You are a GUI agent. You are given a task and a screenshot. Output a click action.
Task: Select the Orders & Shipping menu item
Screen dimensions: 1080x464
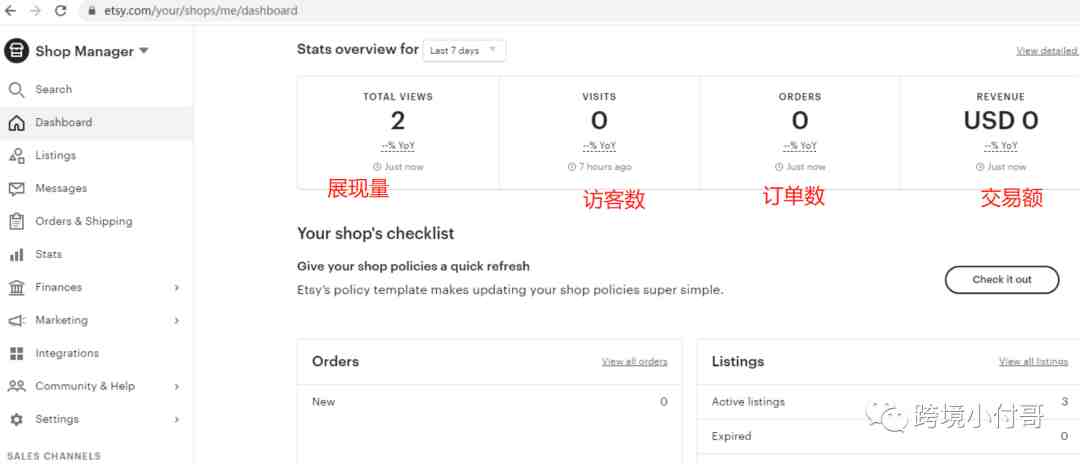coord(96,222)
